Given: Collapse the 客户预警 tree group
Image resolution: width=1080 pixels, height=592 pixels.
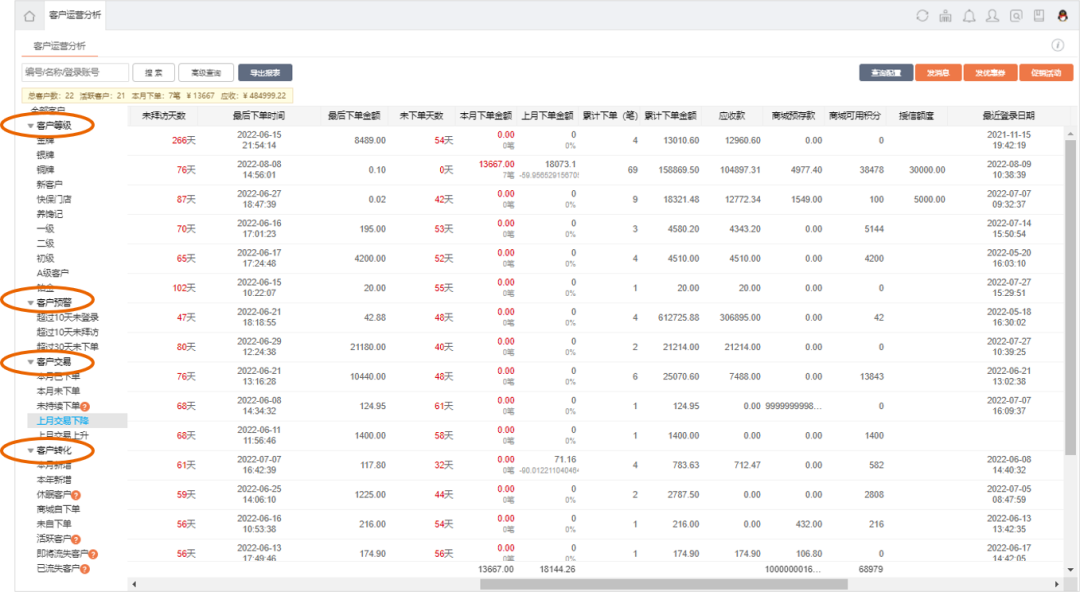Looking at the screenshot, I should 31,302.
